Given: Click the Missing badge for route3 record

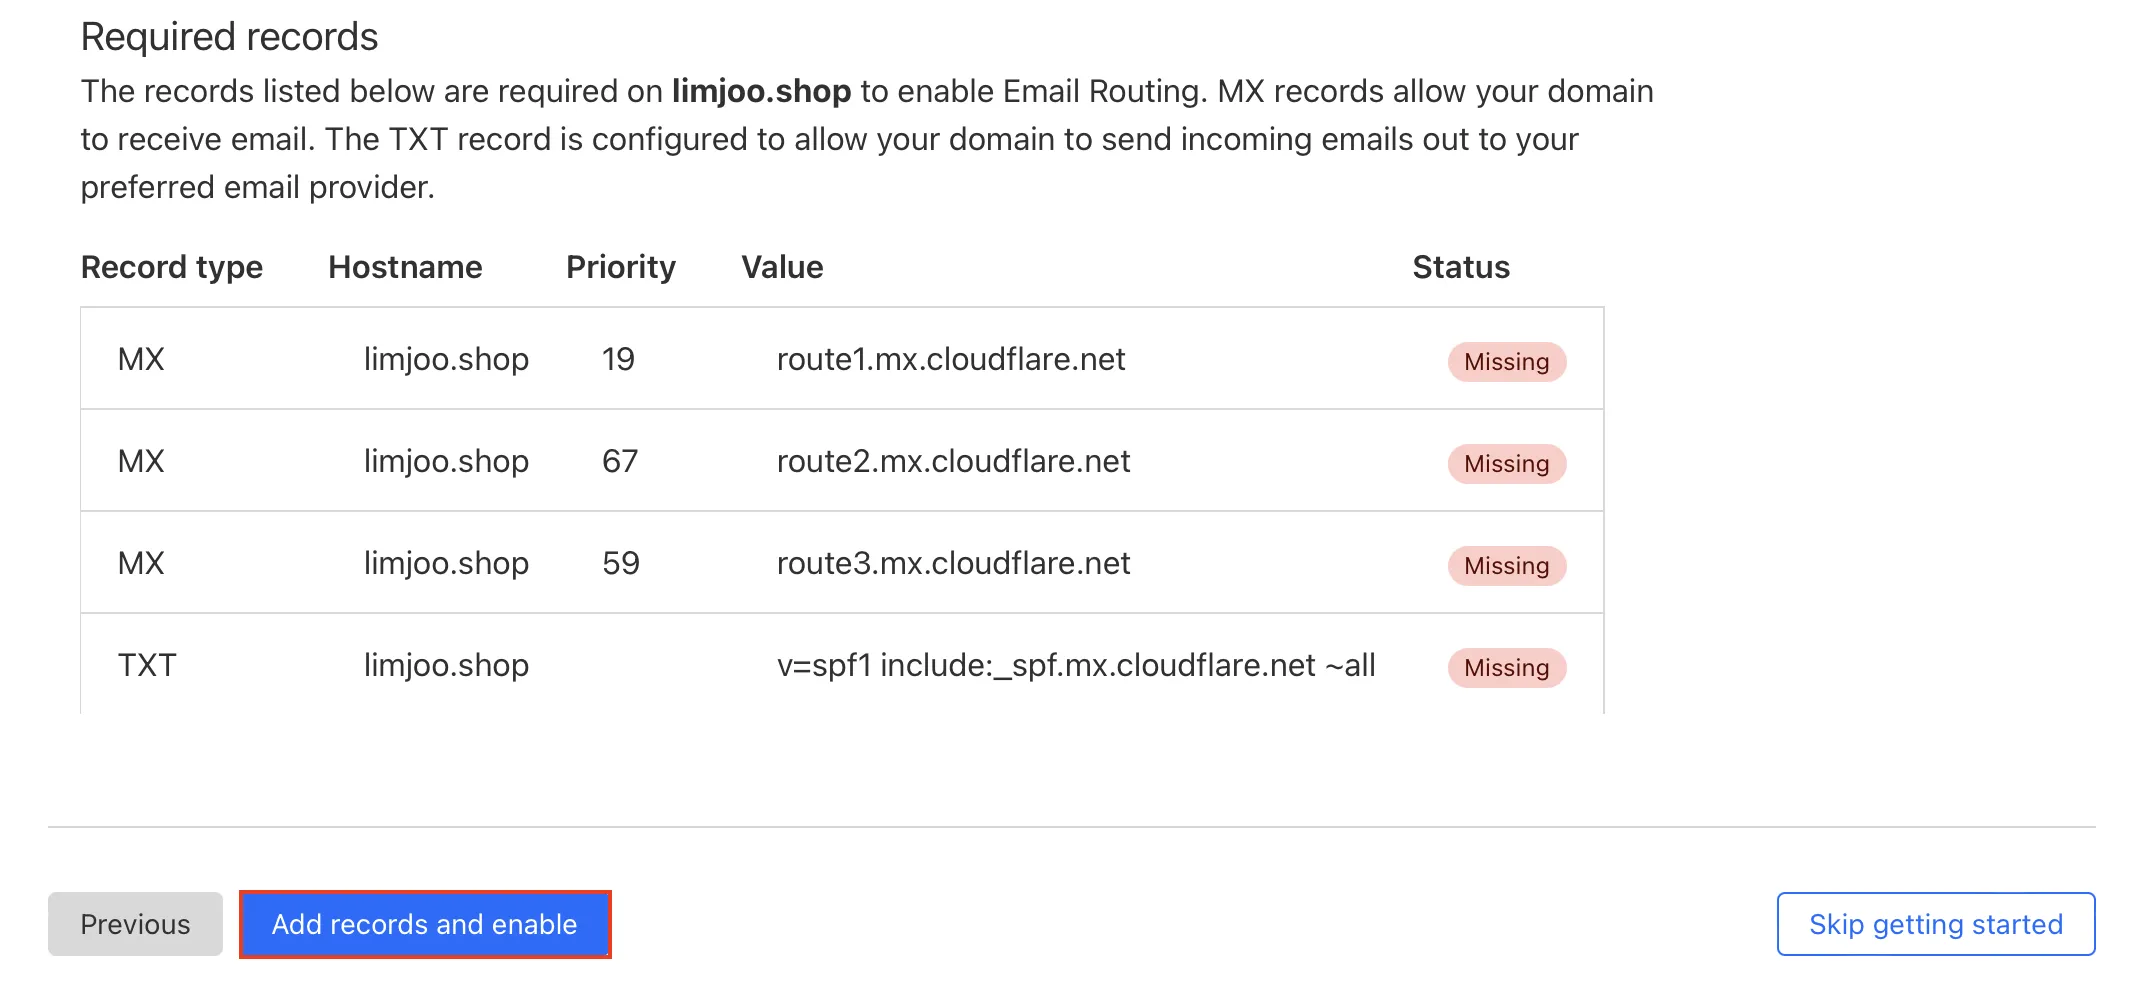Looking at the screenshot, I should tap(1506, 565).
